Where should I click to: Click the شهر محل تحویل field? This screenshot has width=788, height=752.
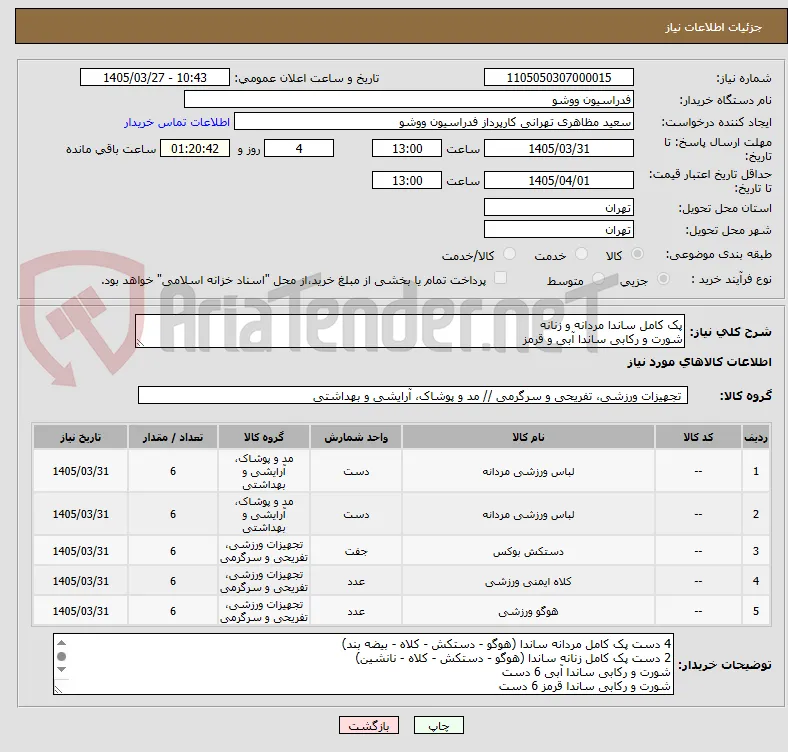[558, 229]
